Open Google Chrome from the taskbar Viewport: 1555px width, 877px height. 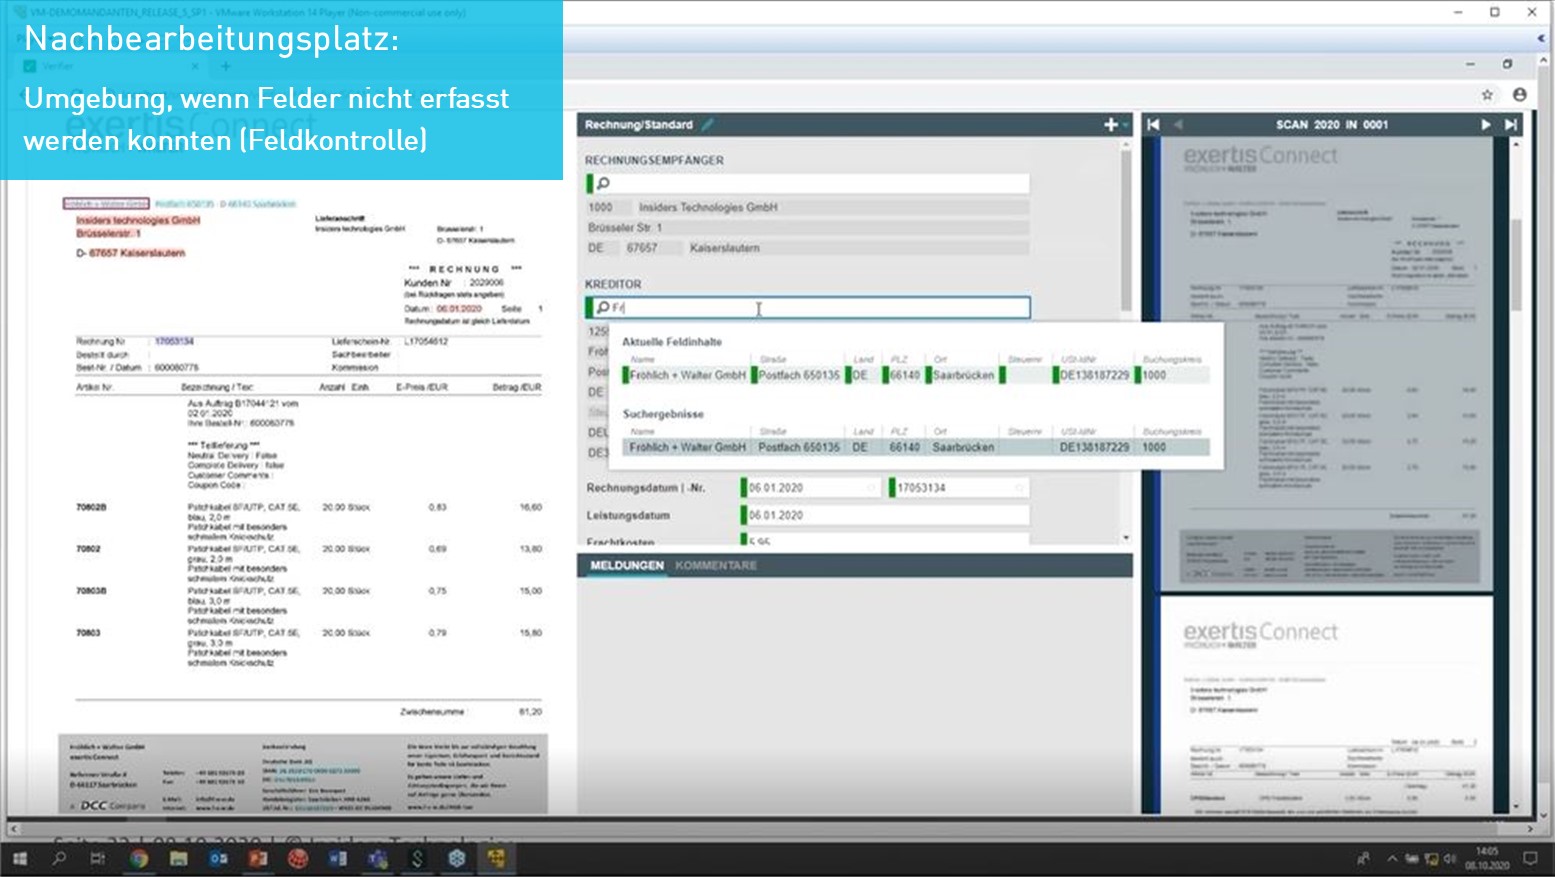click(x=139, y=858)
